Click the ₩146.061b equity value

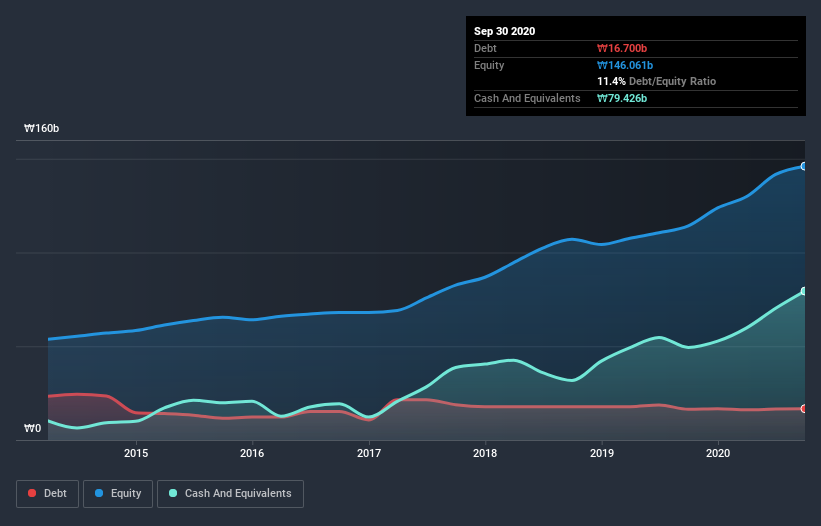(625, 65)
